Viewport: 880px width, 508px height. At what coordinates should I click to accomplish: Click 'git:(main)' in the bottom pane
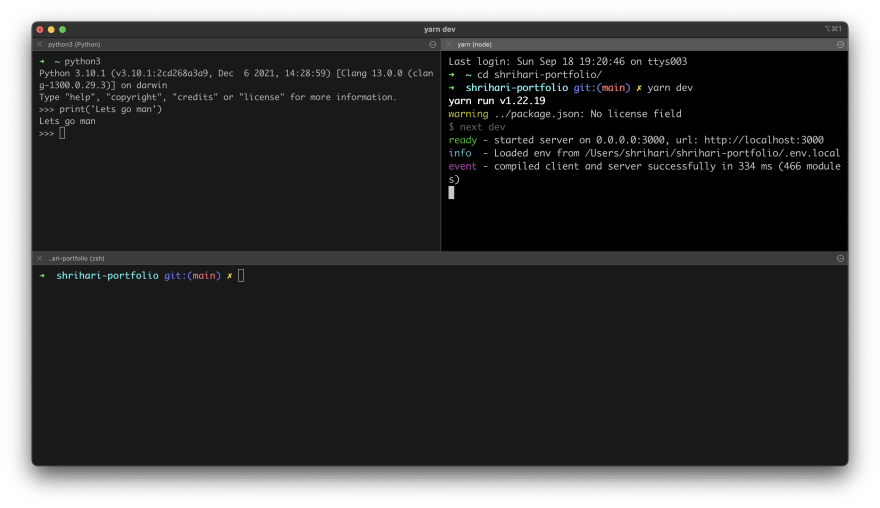point(192,276)
